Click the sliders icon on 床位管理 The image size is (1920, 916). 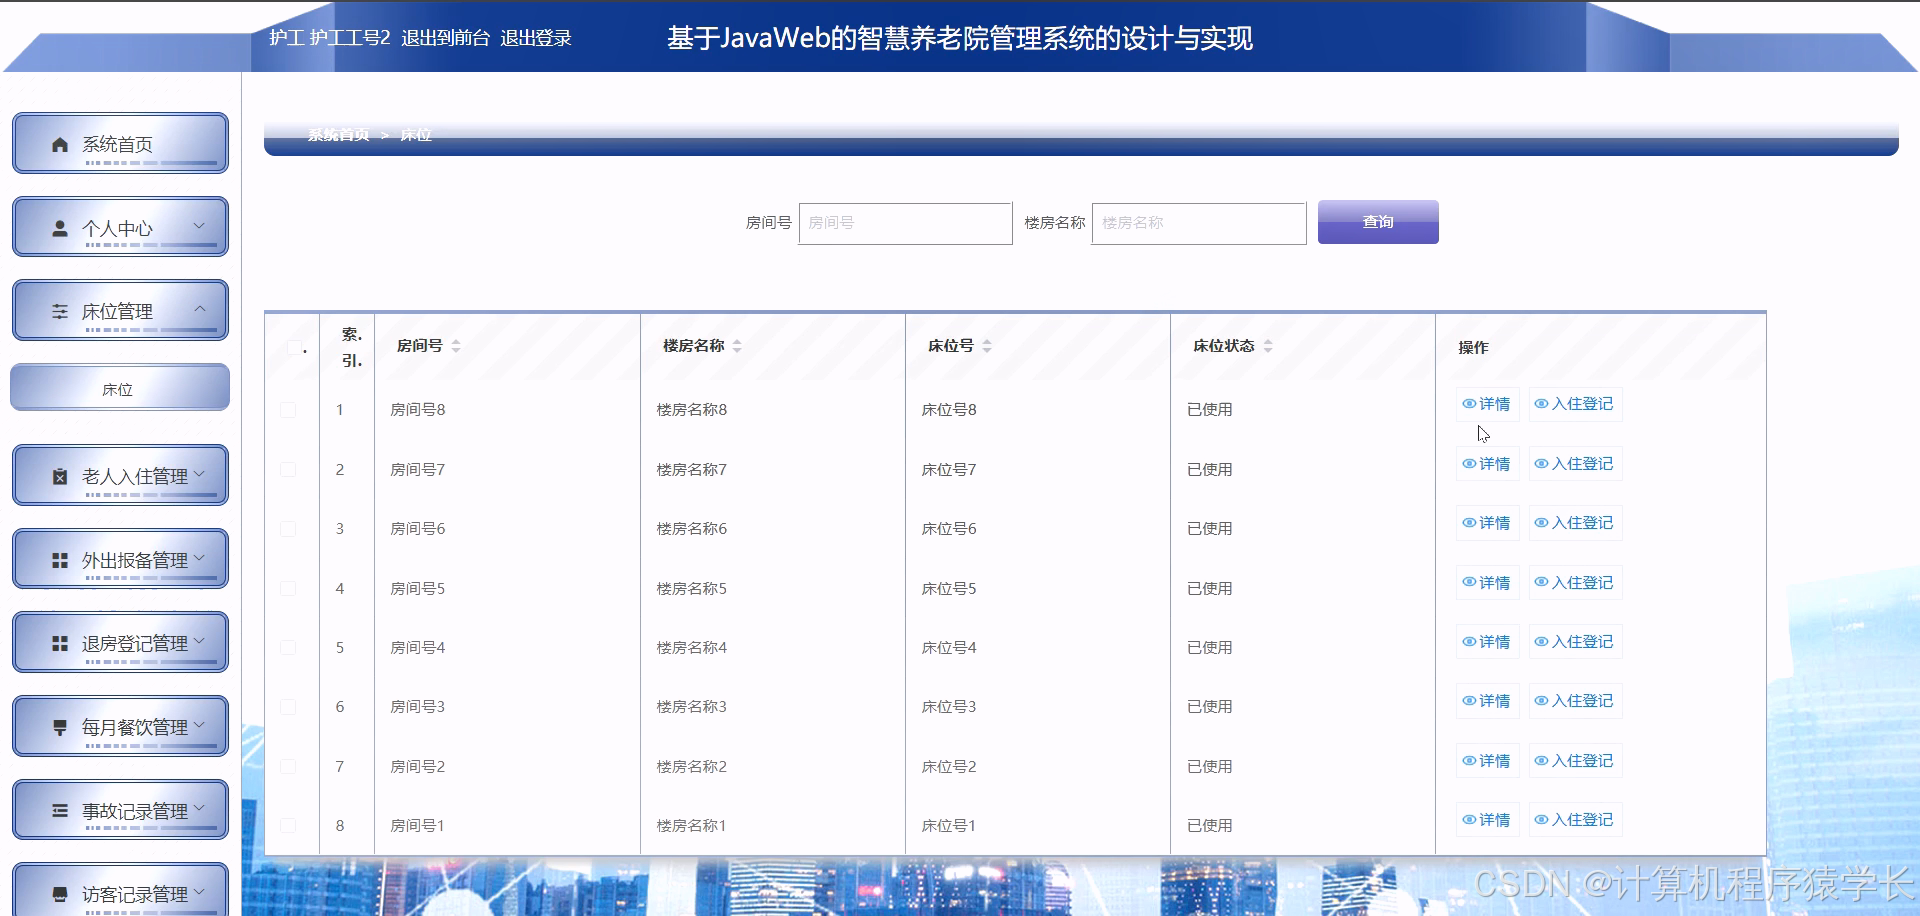58,311
